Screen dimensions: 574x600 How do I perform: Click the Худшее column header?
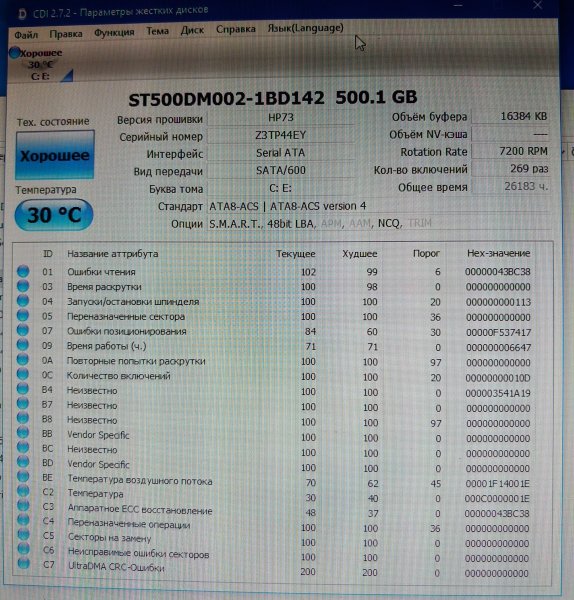[x=359, y=254]
